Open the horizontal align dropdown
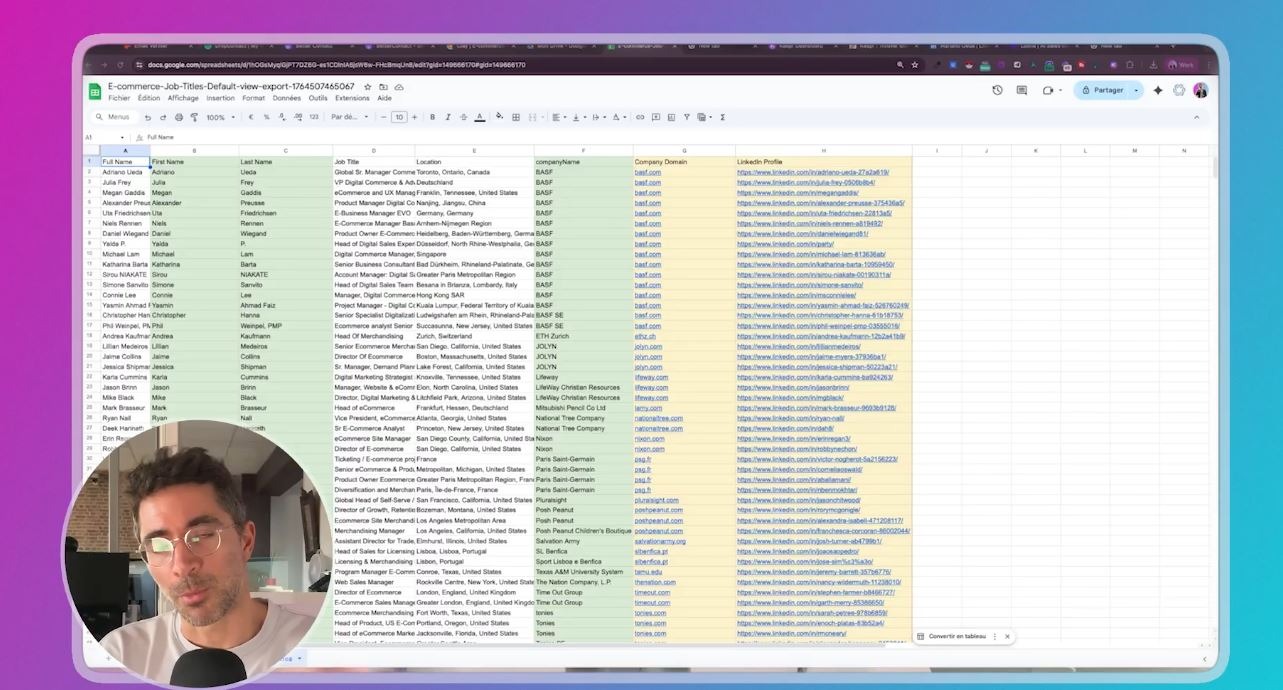This screenshot has height=690, width=1283. point(558,117)
